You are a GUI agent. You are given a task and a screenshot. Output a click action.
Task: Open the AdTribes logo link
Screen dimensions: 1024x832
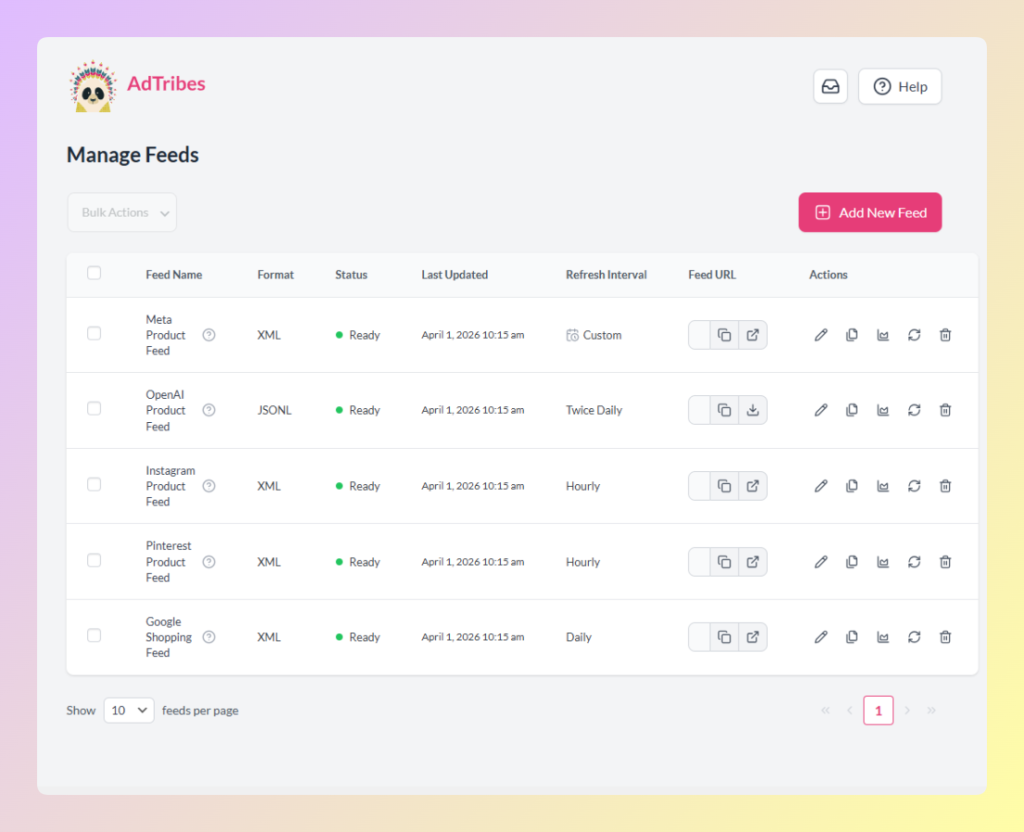coord(137,84)
